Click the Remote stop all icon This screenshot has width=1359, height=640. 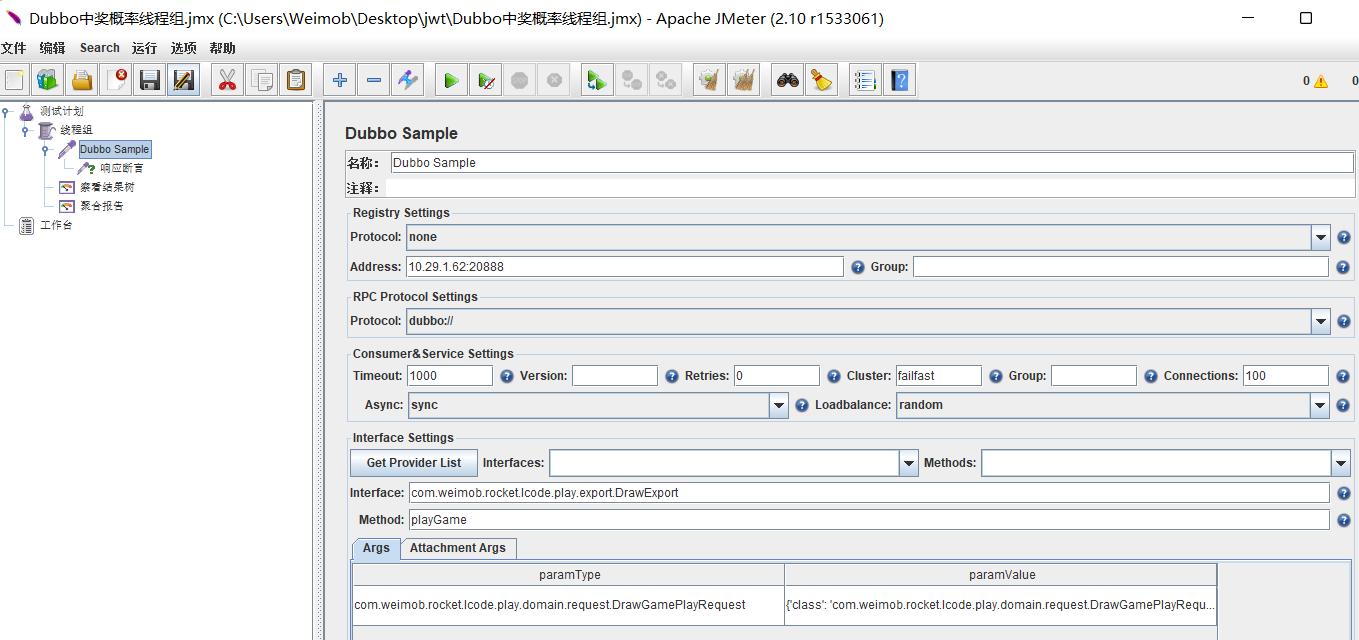[631, 80]
